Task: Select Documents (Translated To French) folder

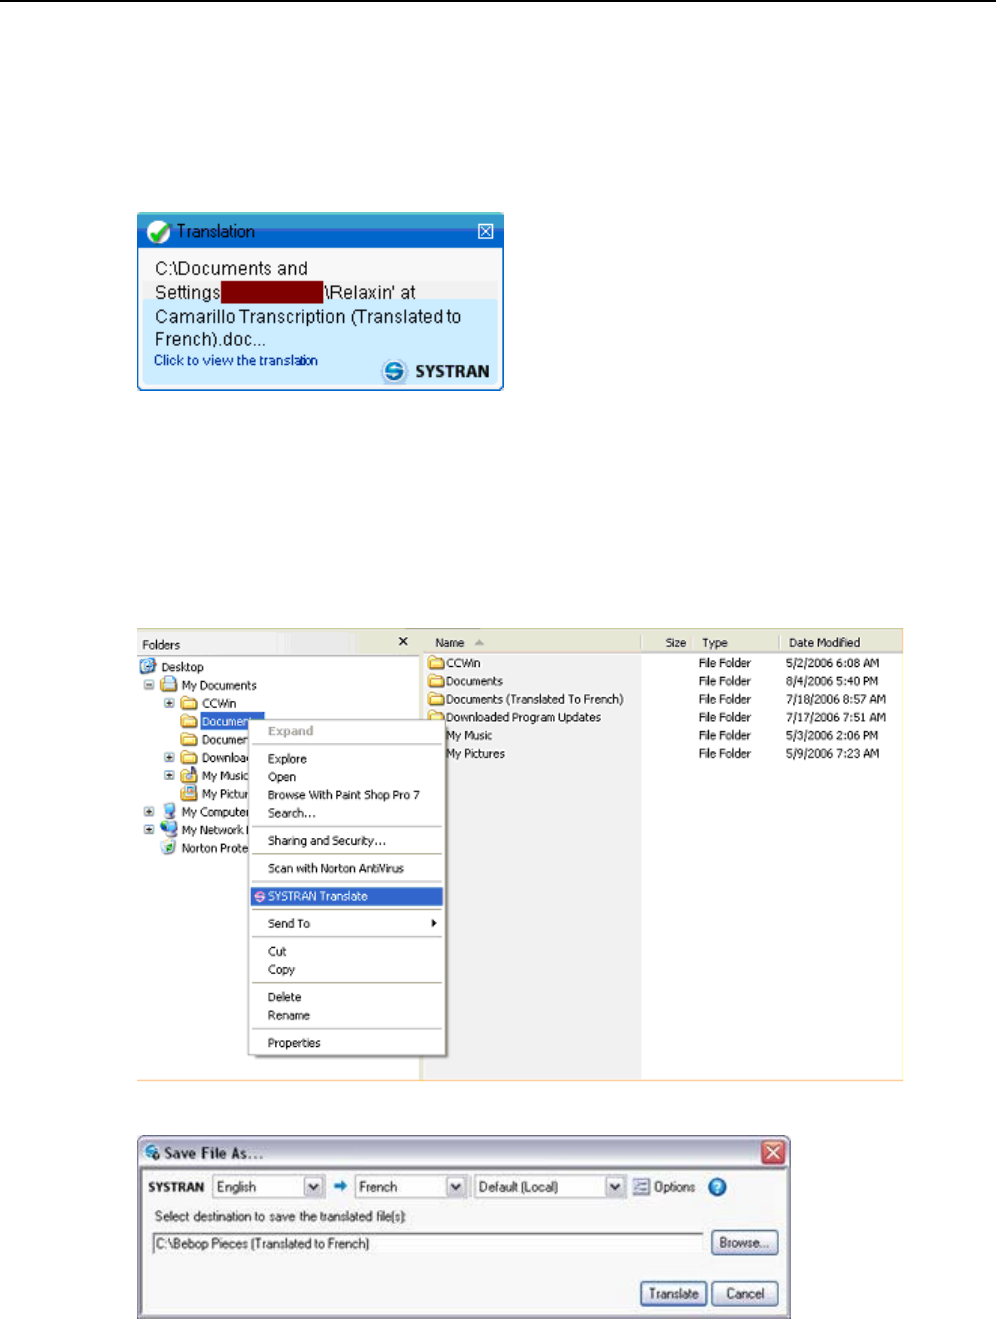Action: [526, 699]
